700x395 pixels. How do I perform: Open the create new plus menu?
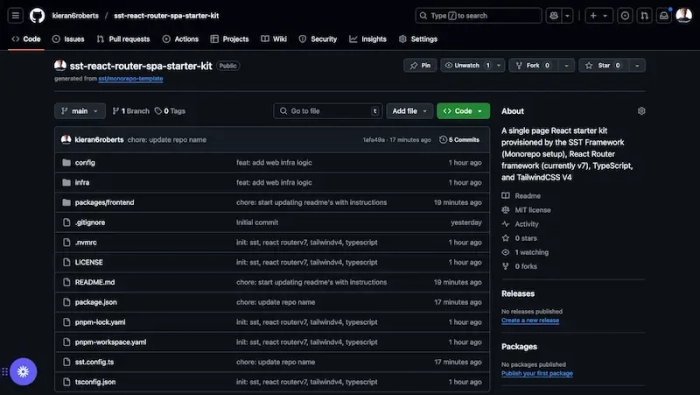pyautogui.click(x=599, y=16)
